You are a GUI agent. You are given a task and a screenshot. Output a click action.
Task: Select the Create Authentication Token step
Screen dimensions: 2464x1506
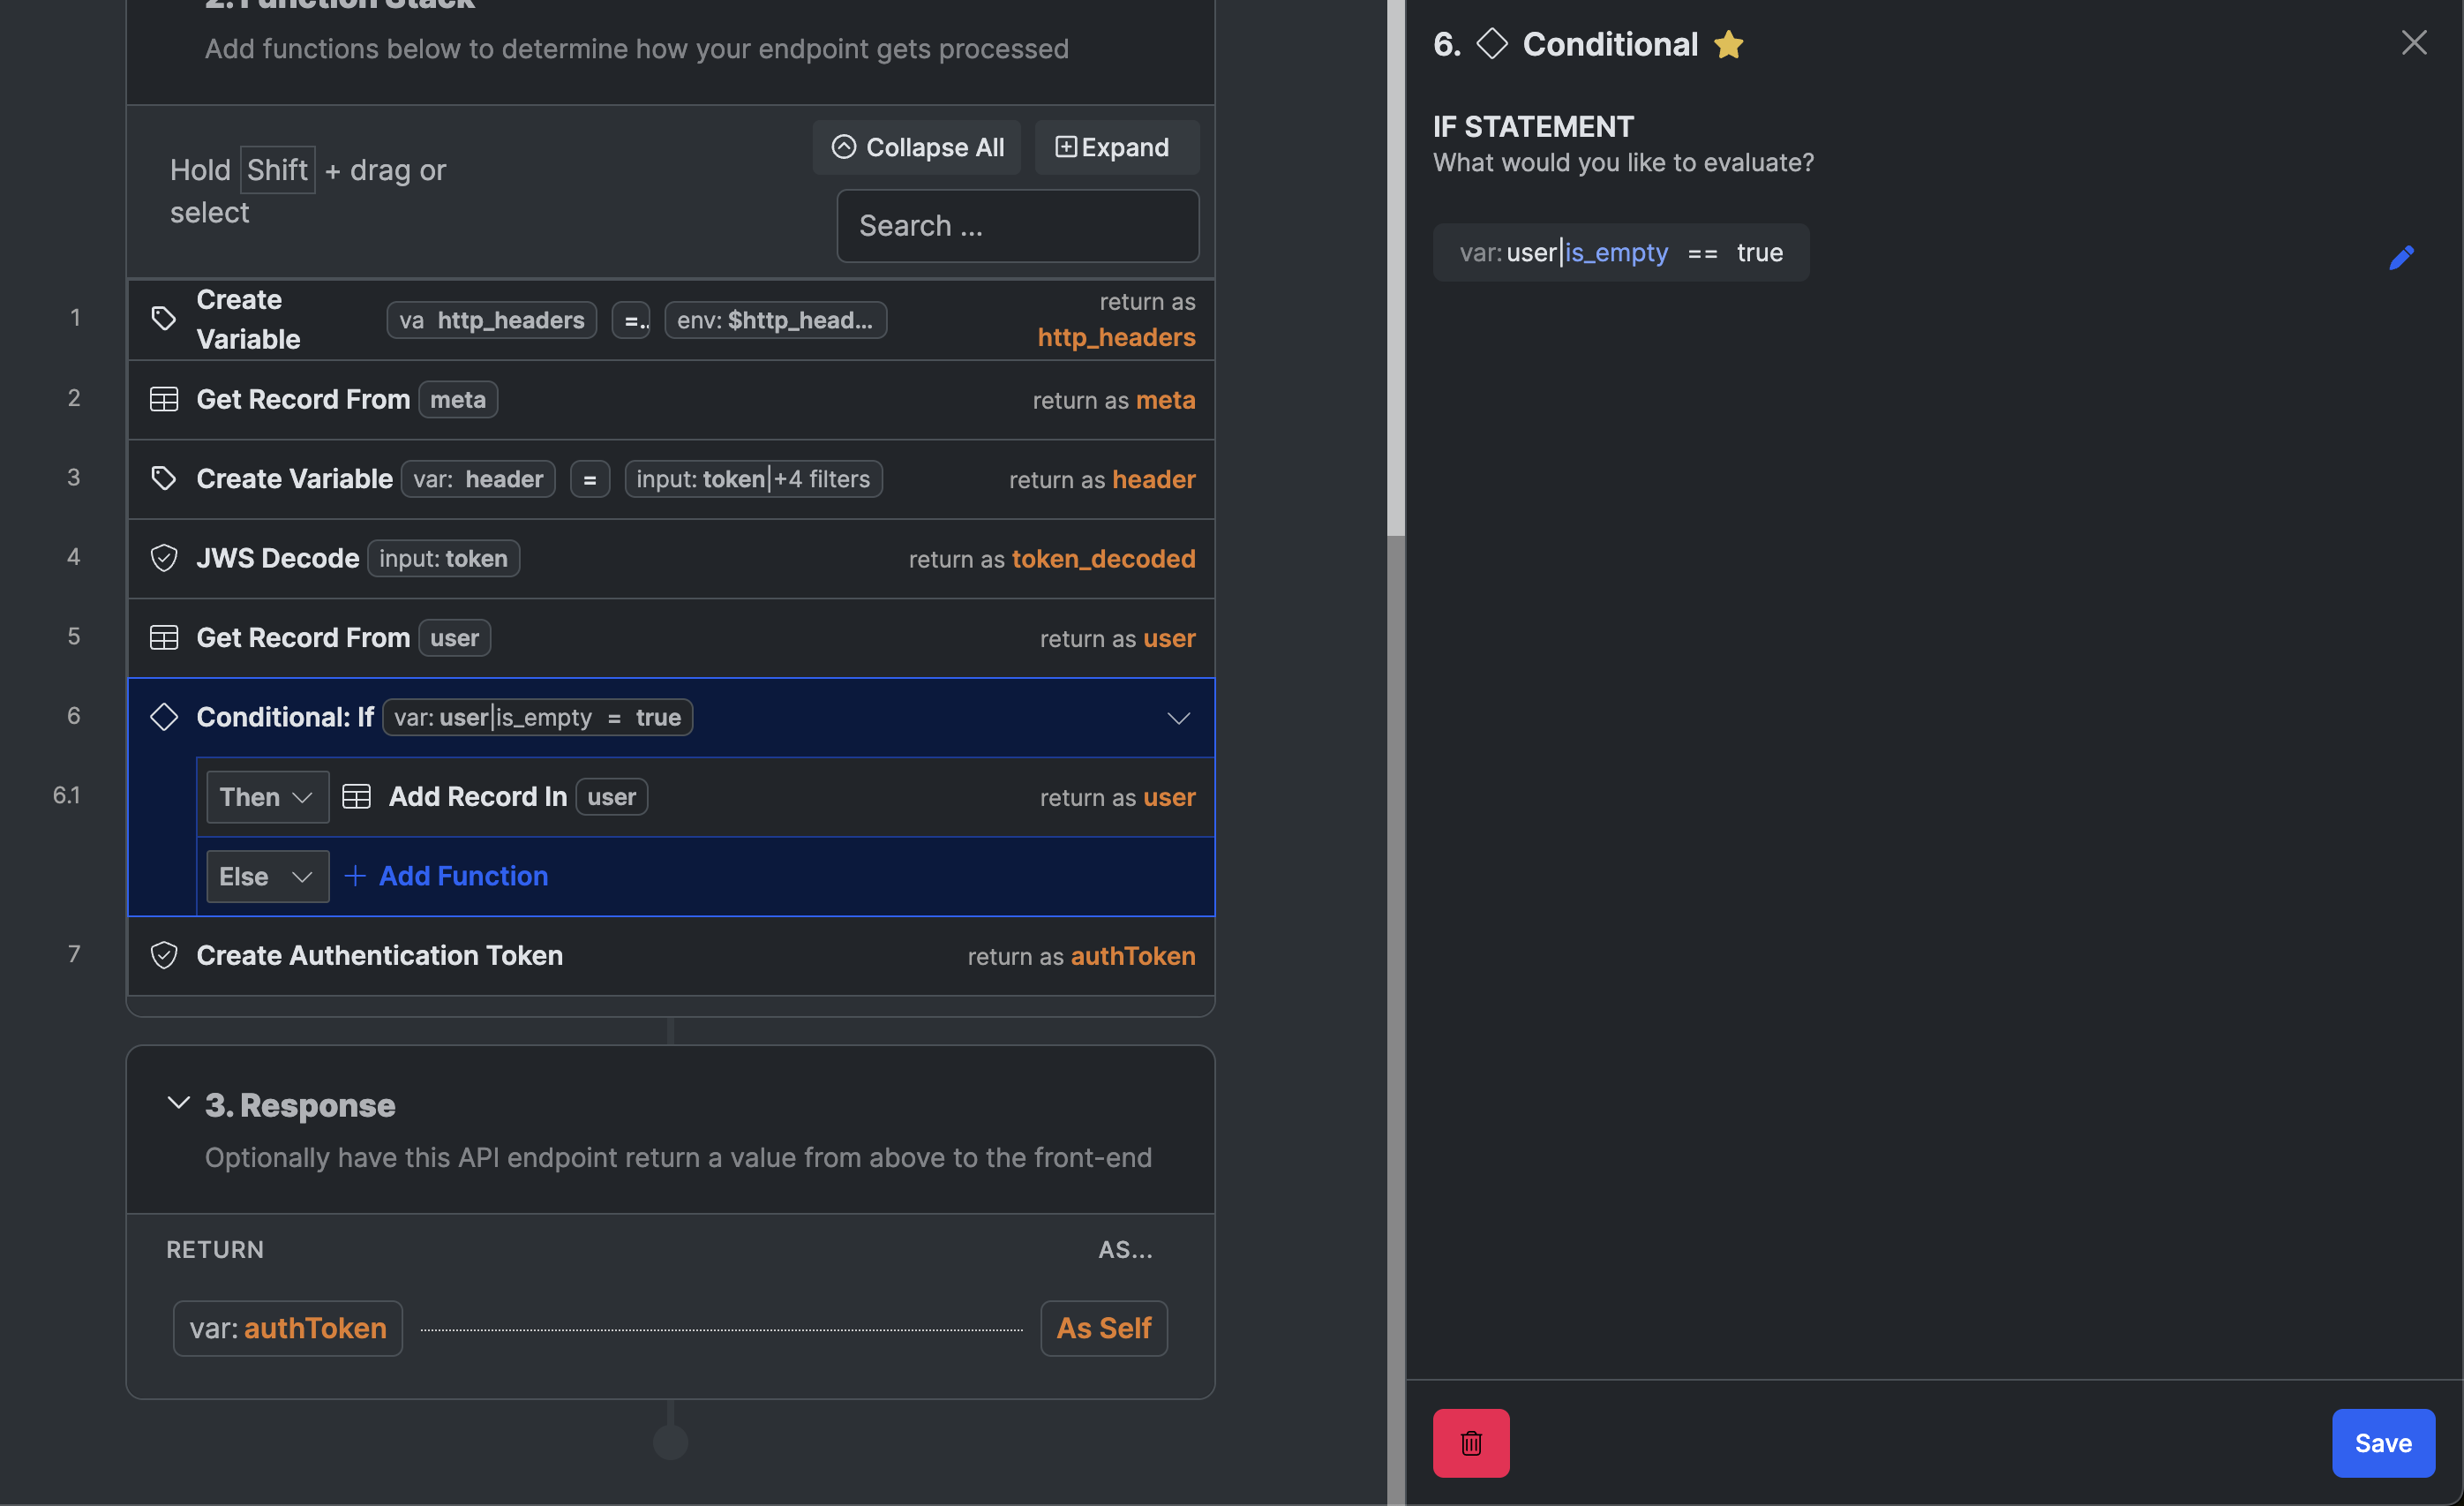pyautogui.click(x=671, y=956)
